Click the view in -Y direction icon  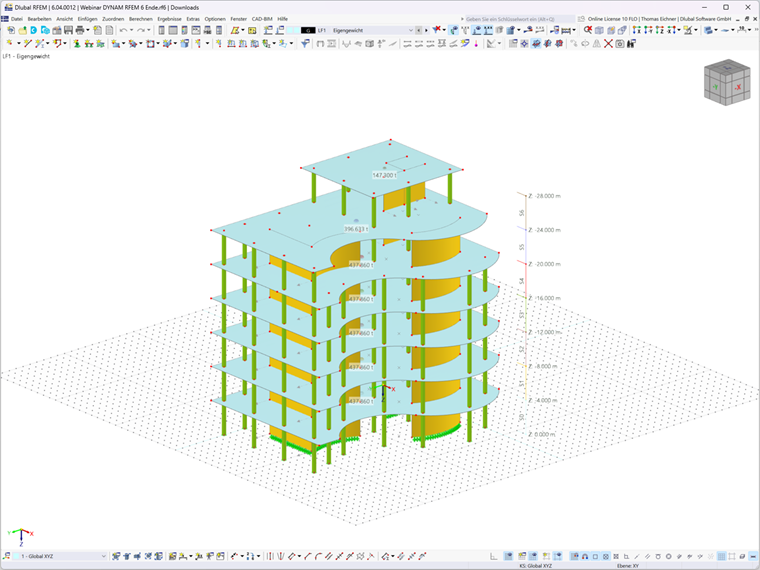648,30
